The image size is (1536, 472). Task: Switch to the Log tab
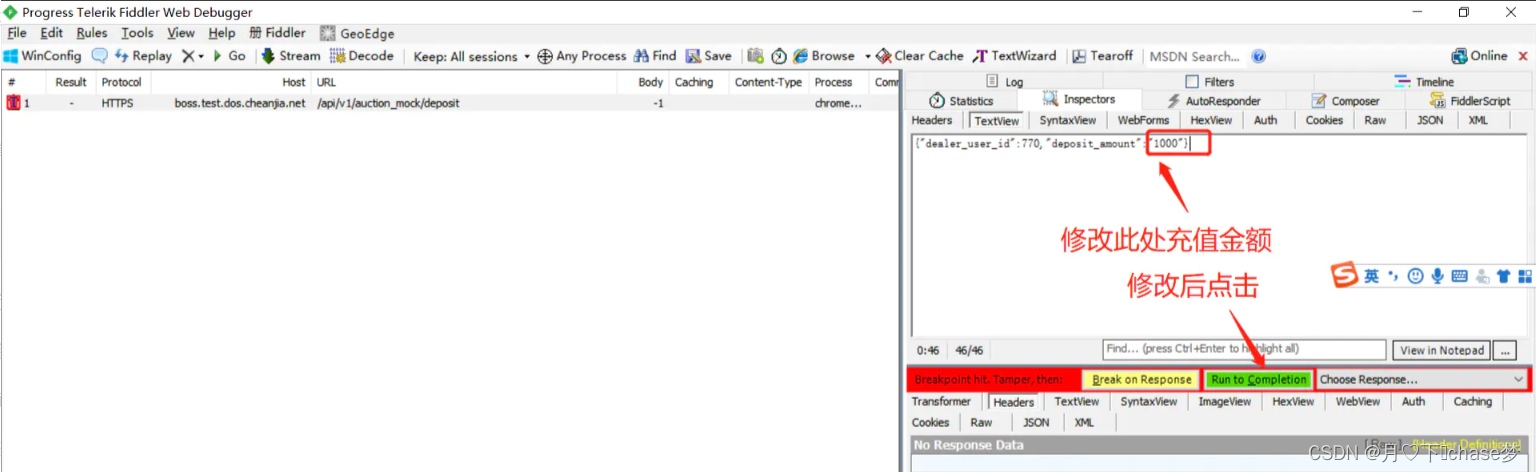(1004, 82)
